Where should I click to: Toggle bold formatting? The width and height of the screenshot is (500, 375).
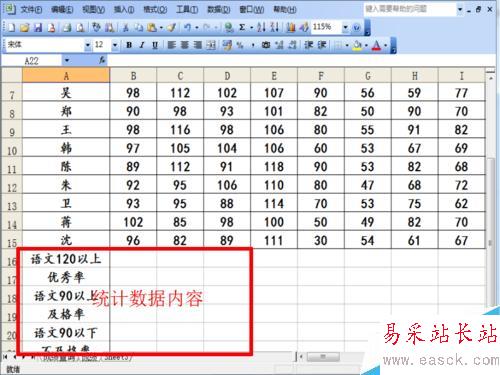[129, 45]
